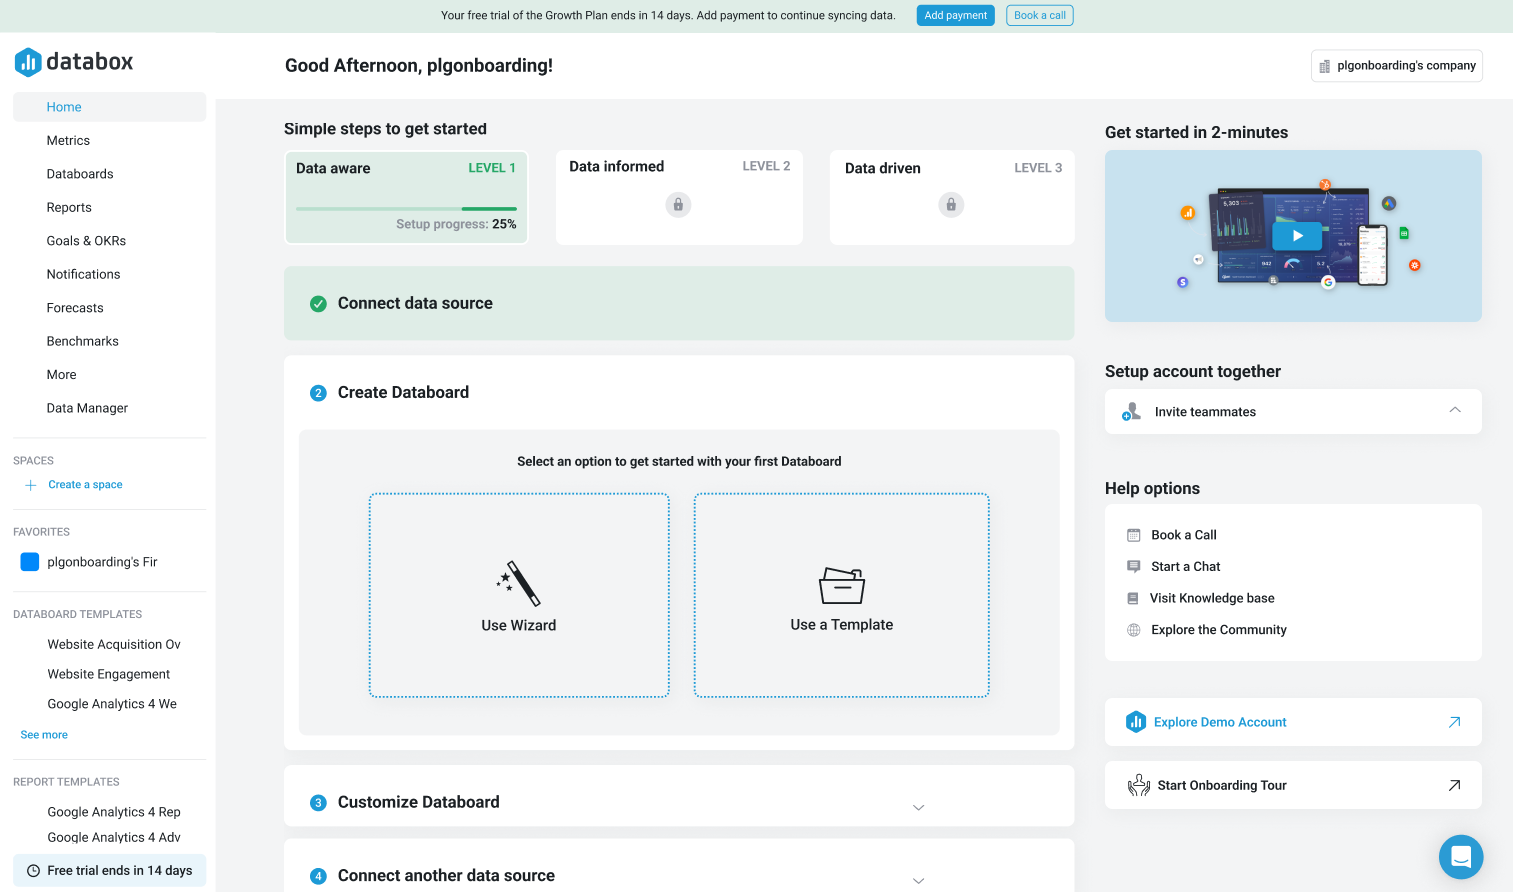This screenshot has width=1513, height=892.
Task: Click Create a space link
Action: tap(85, 485)
